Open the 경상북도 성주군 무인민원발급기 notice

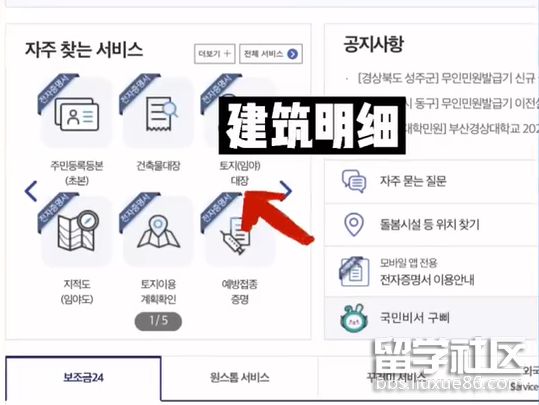tap(447, 78)
